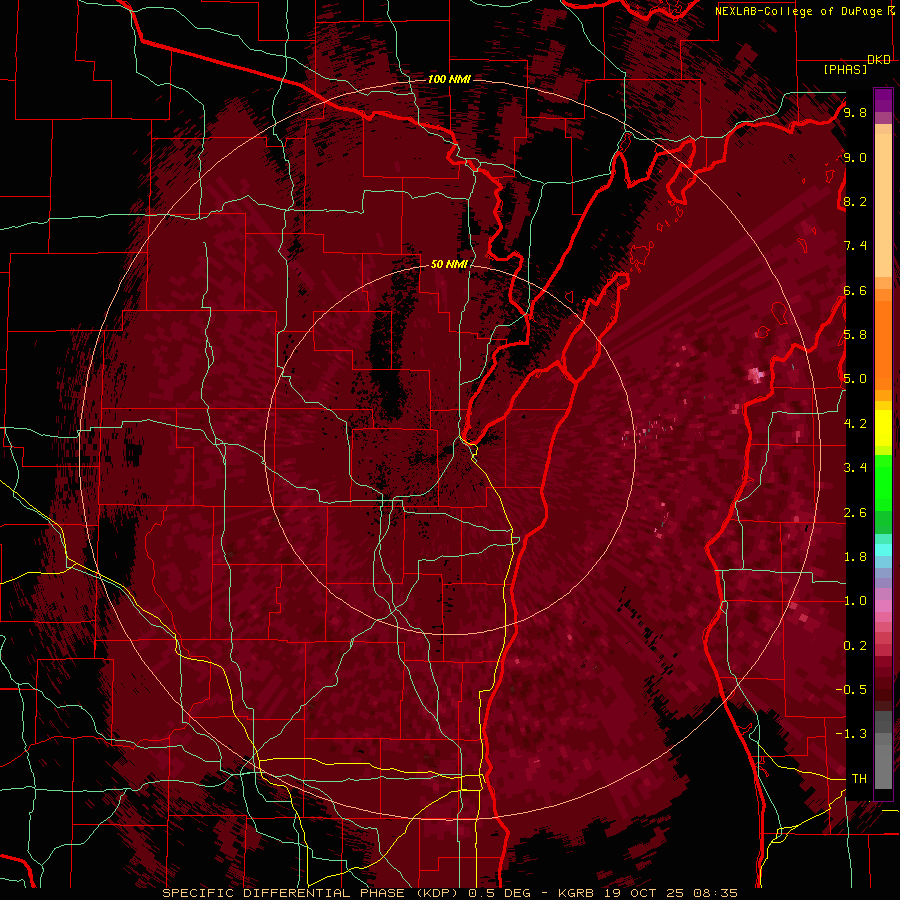Viewport: 900px width, 900px height.
Task: Click the orange color scale segment
Action: click(883, 344)
